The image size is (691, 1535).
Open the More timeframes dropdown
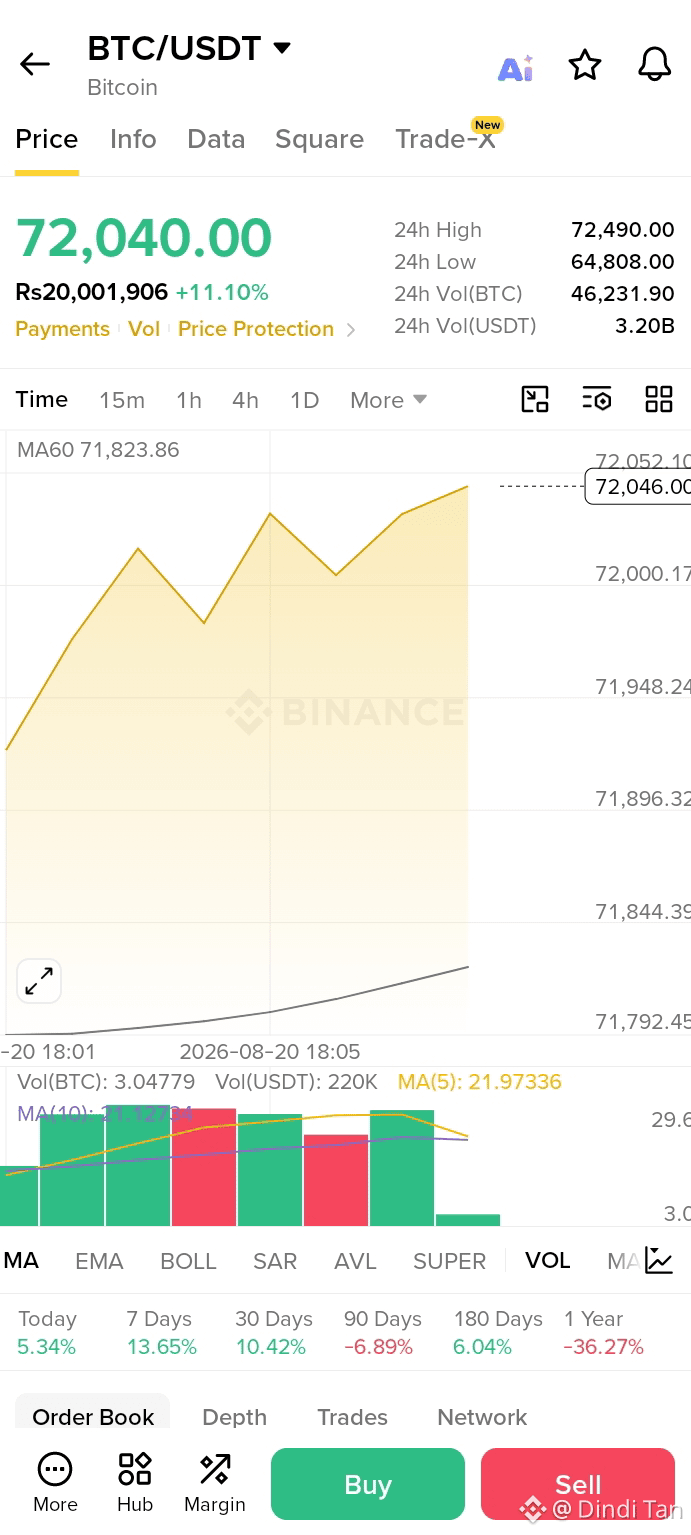[x=388, y=400]
